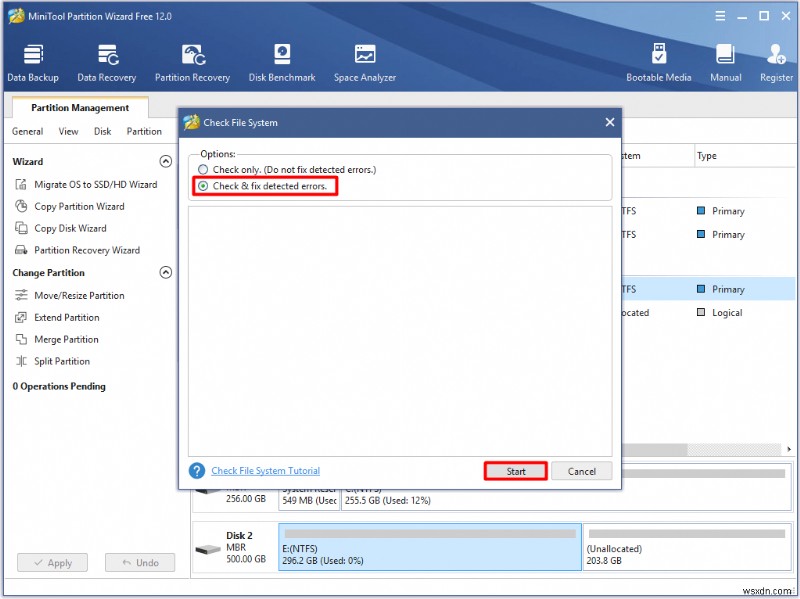The image size is (800, 599).
Task: Open the Disk menu
Action: point(104,131)
